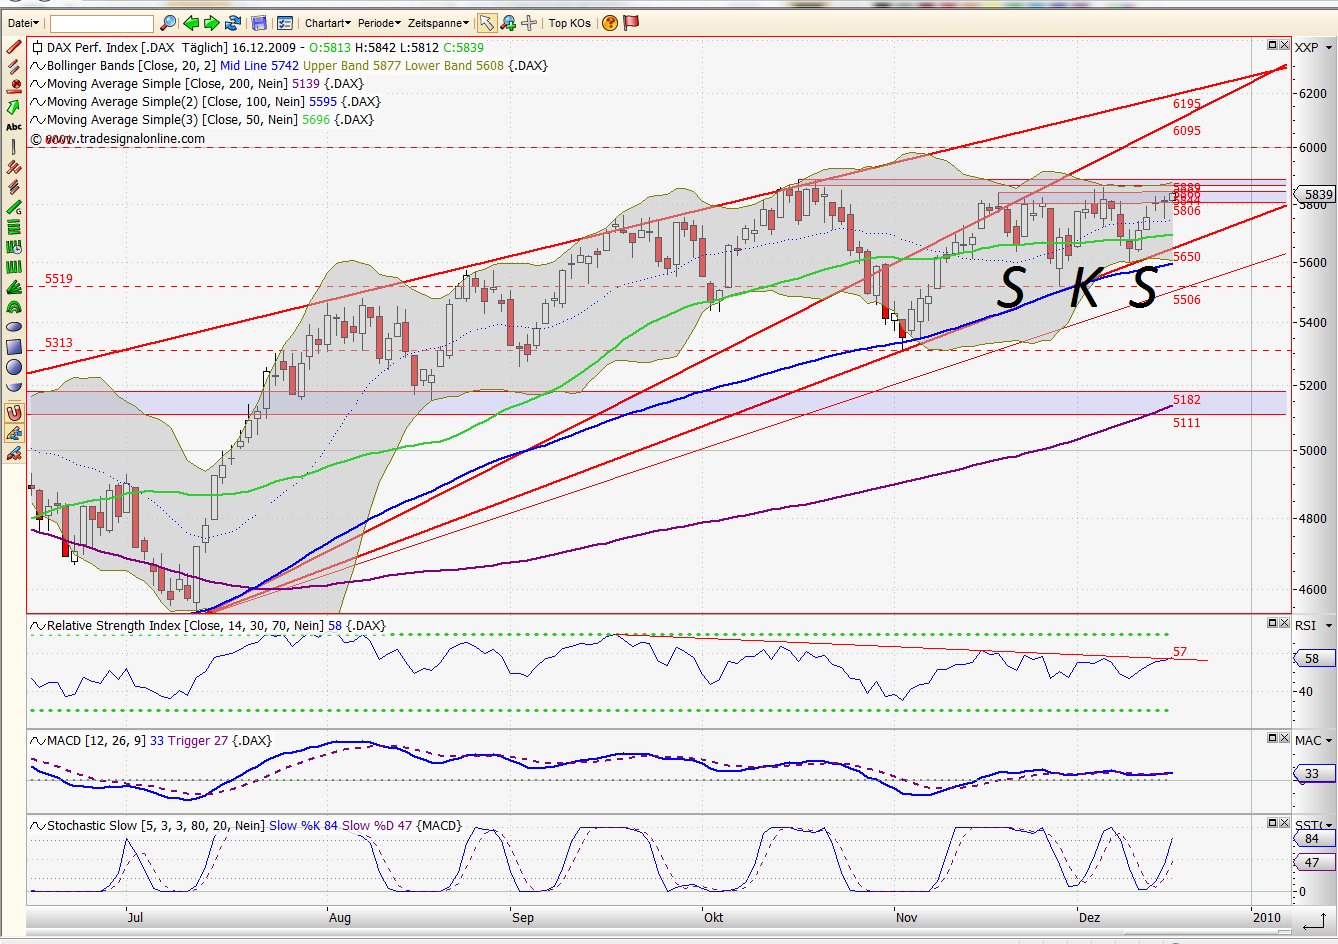Open the Periode menu
The height and width of the screenshot is (944, 1338).
[x=379, y=22]
